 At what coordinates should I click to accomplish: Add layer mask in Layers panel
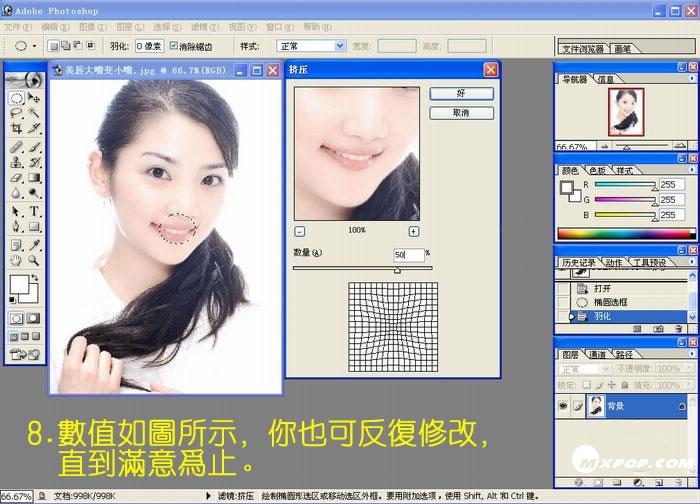click(598, 483)
